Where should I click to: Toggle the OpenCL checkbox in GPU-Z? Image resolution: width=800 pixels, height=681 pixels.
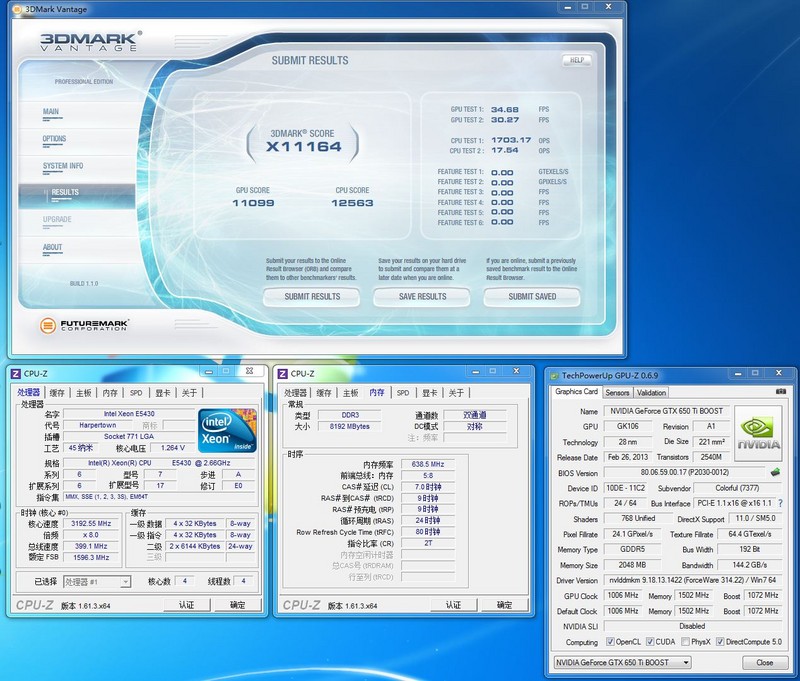pyautogui.click(x=610, y=642)
